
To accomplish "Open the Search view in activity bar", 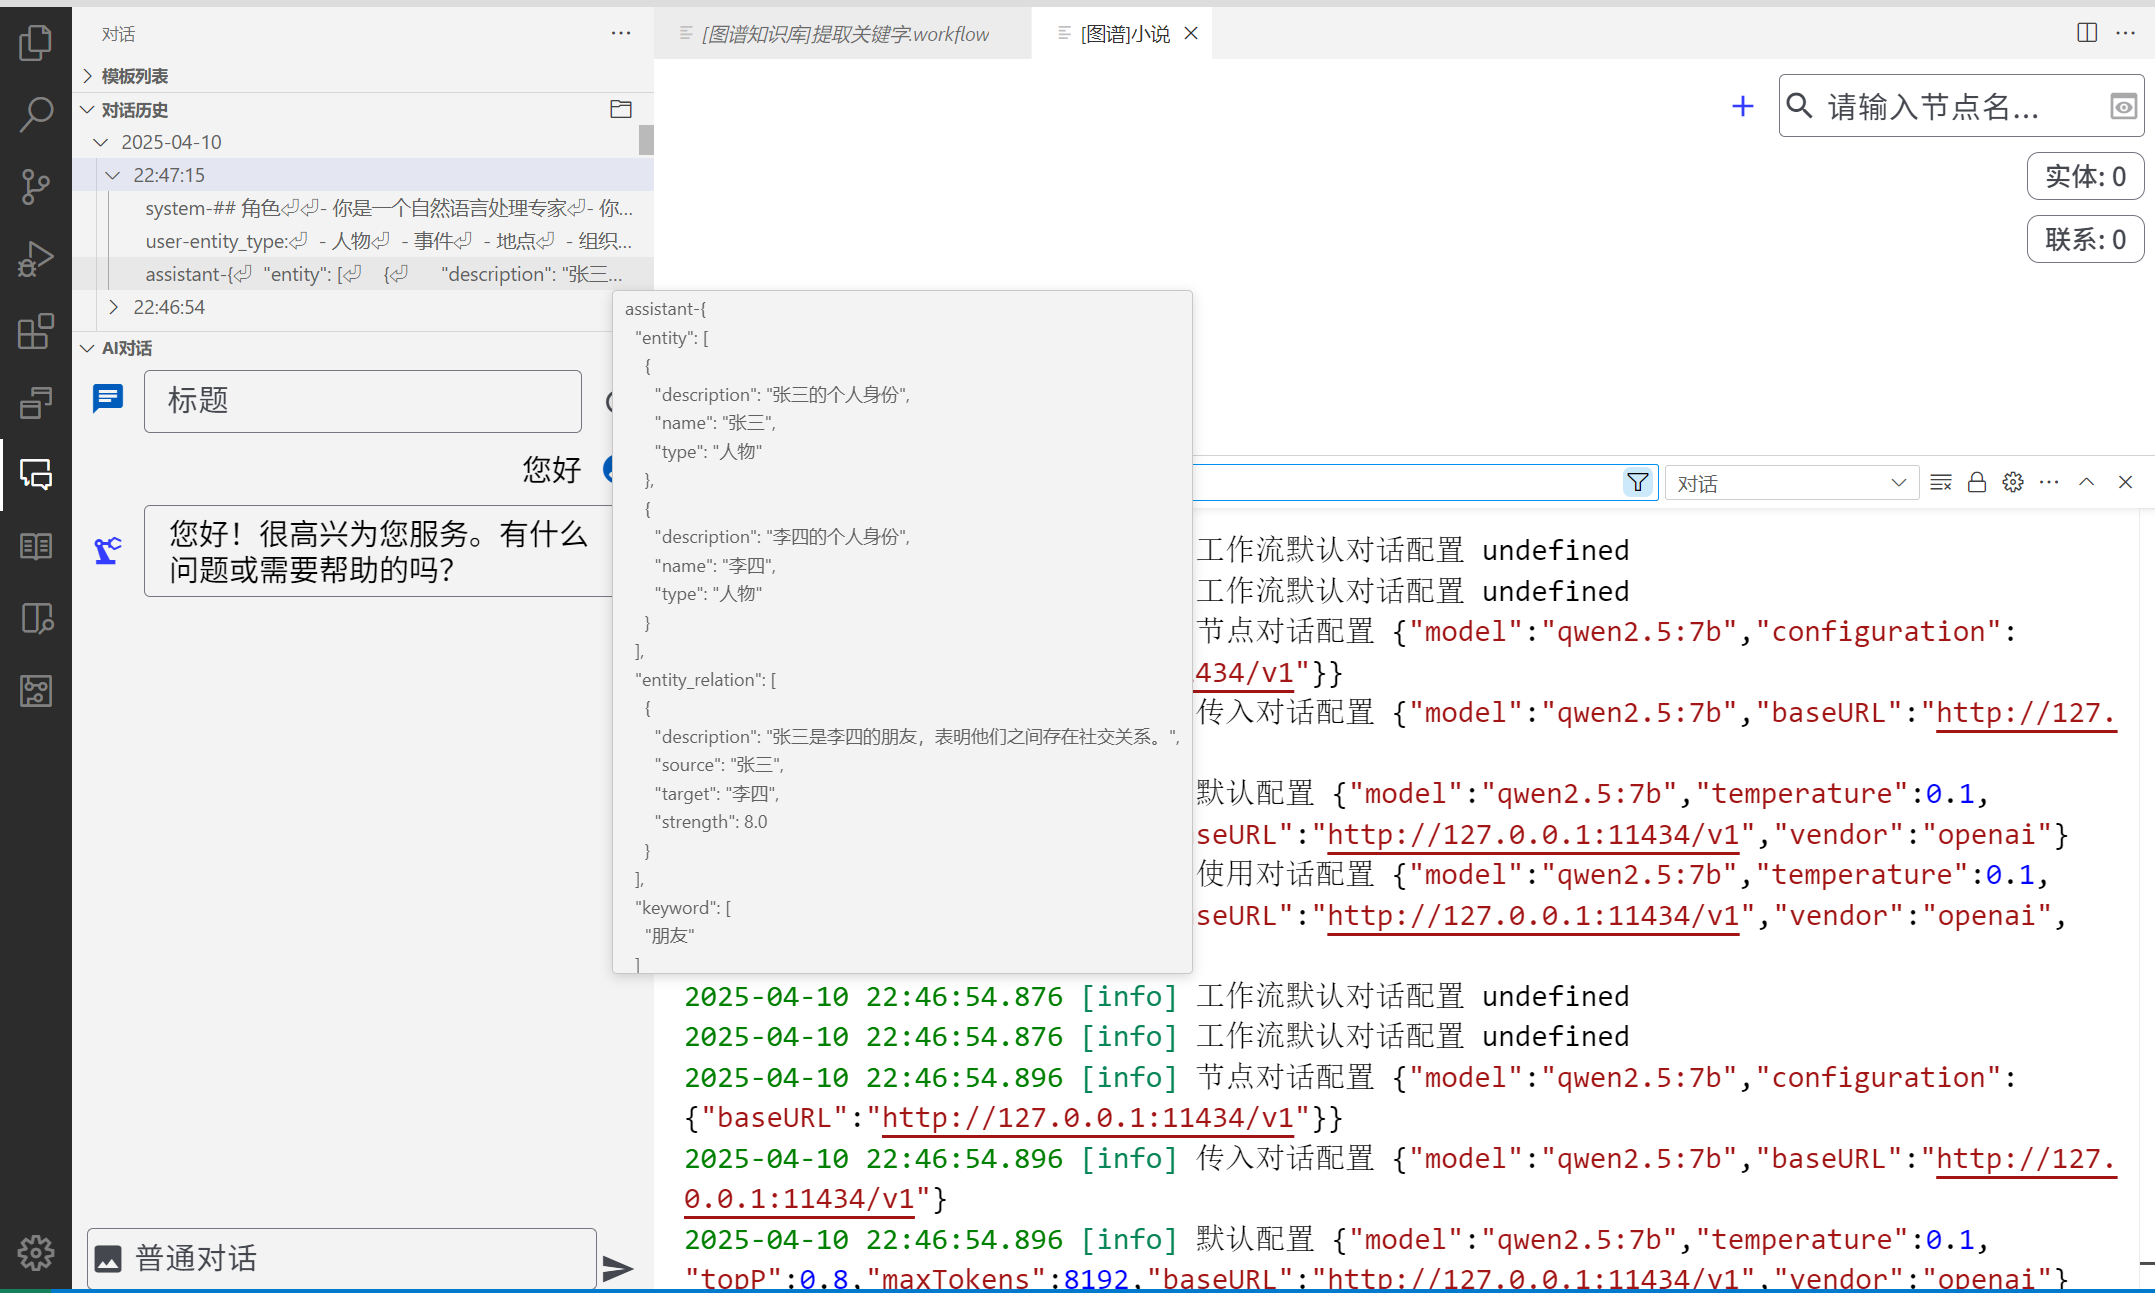I will (36, 114).
